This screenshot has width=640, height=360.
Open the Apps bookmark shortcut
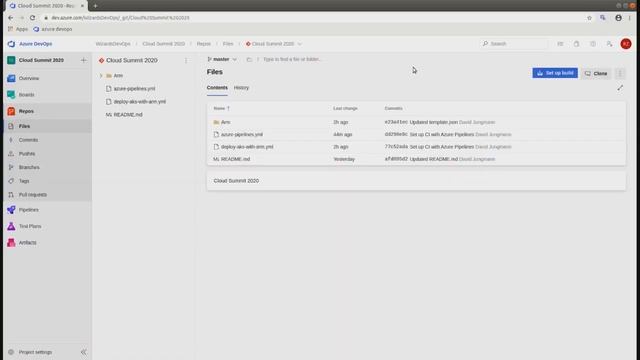[18, 29]
